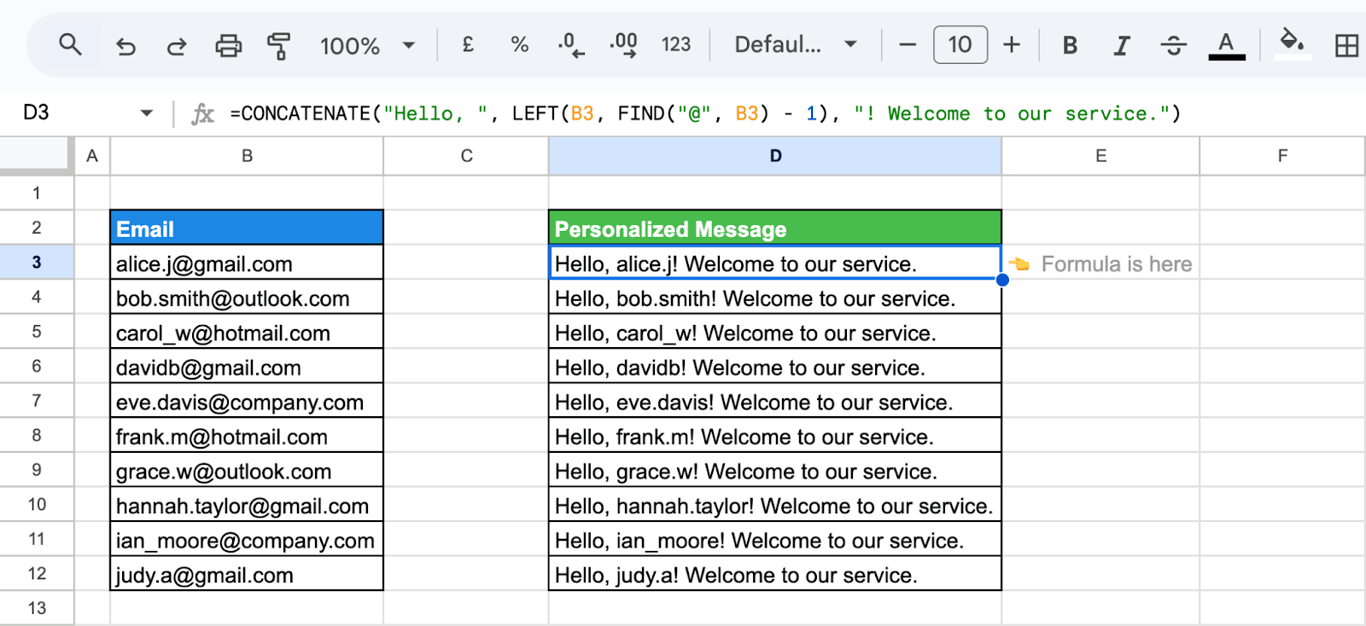Viewport: 1366px width, 626px height.
Task: Click the font size field showing 10
Action: (960, 44)
